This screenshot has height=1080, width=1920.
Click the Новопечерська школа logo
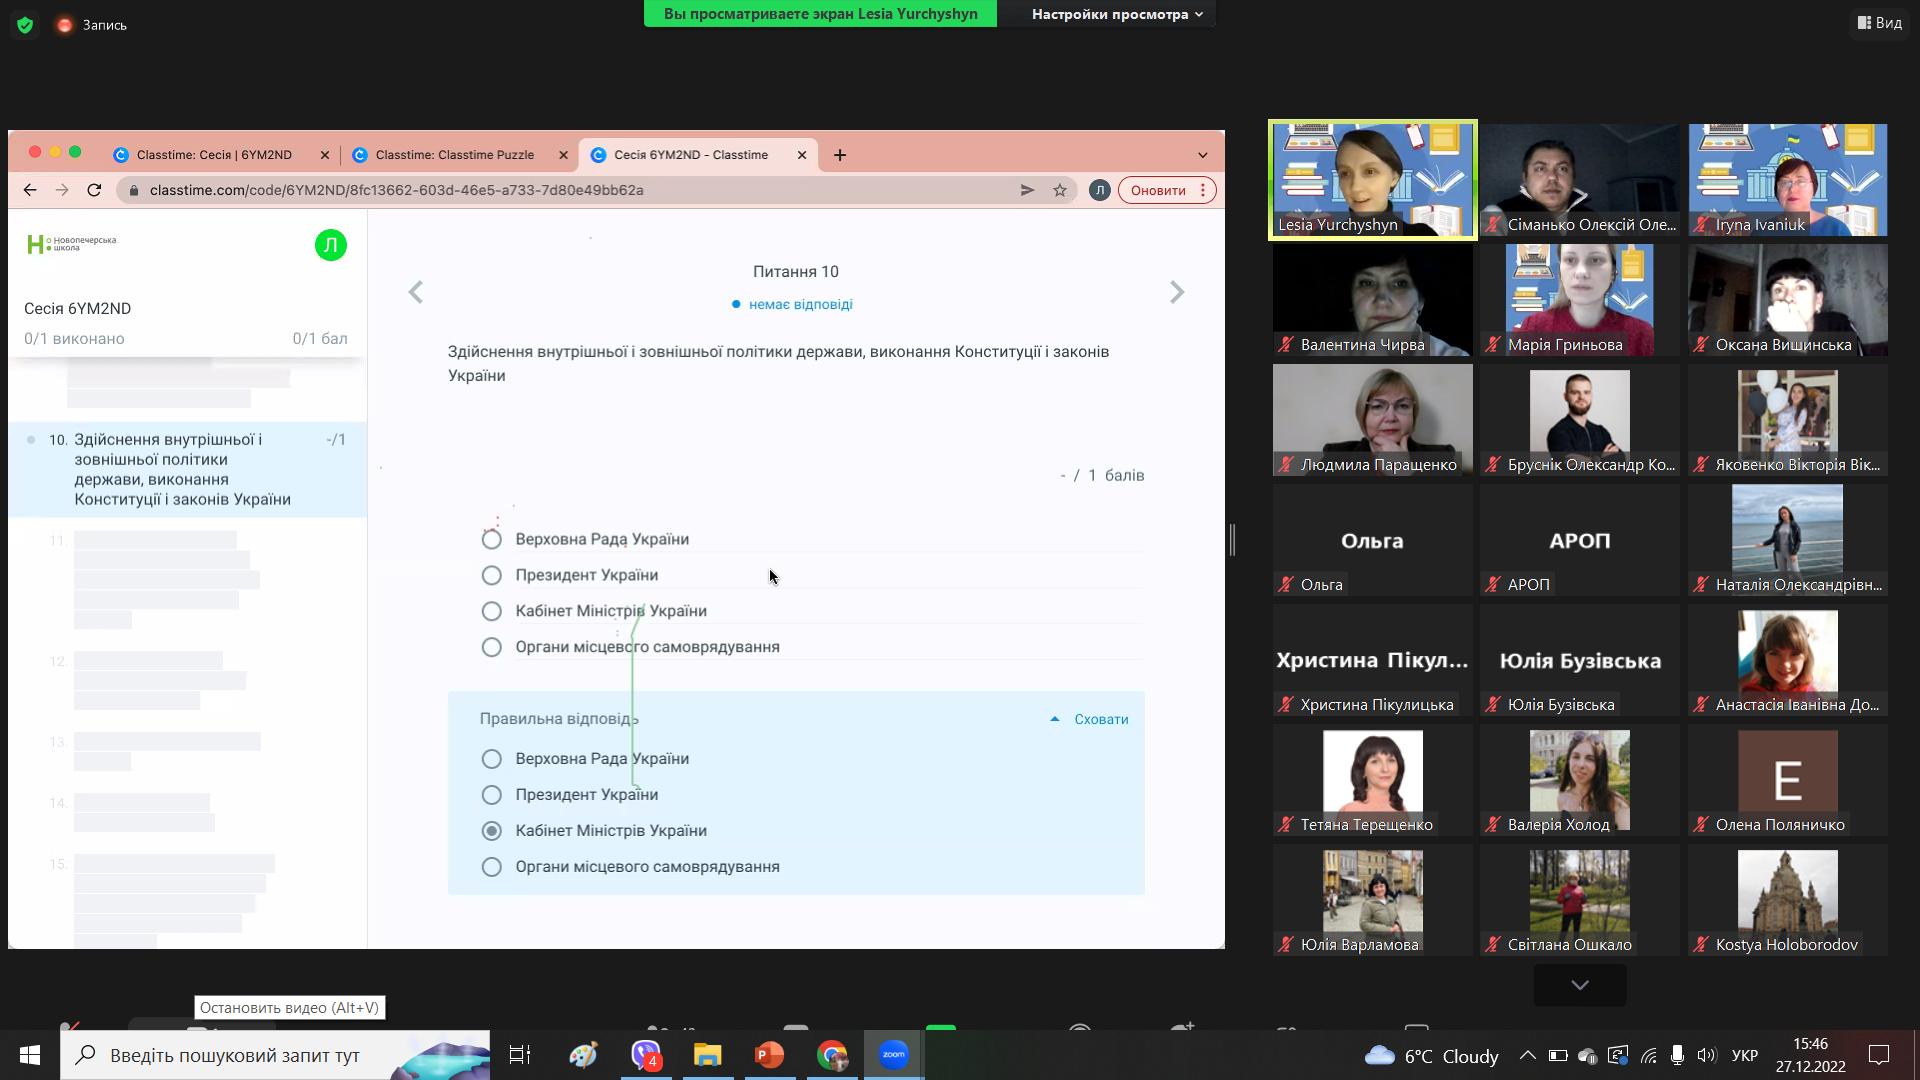click(x=72, y=243)
